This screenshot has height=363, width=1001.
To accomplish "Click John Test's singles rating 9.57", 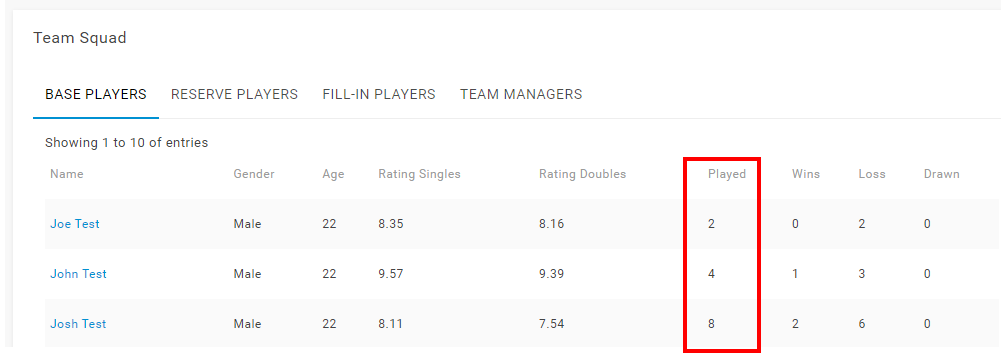I will pyautogui.click(x=391, y=274).
